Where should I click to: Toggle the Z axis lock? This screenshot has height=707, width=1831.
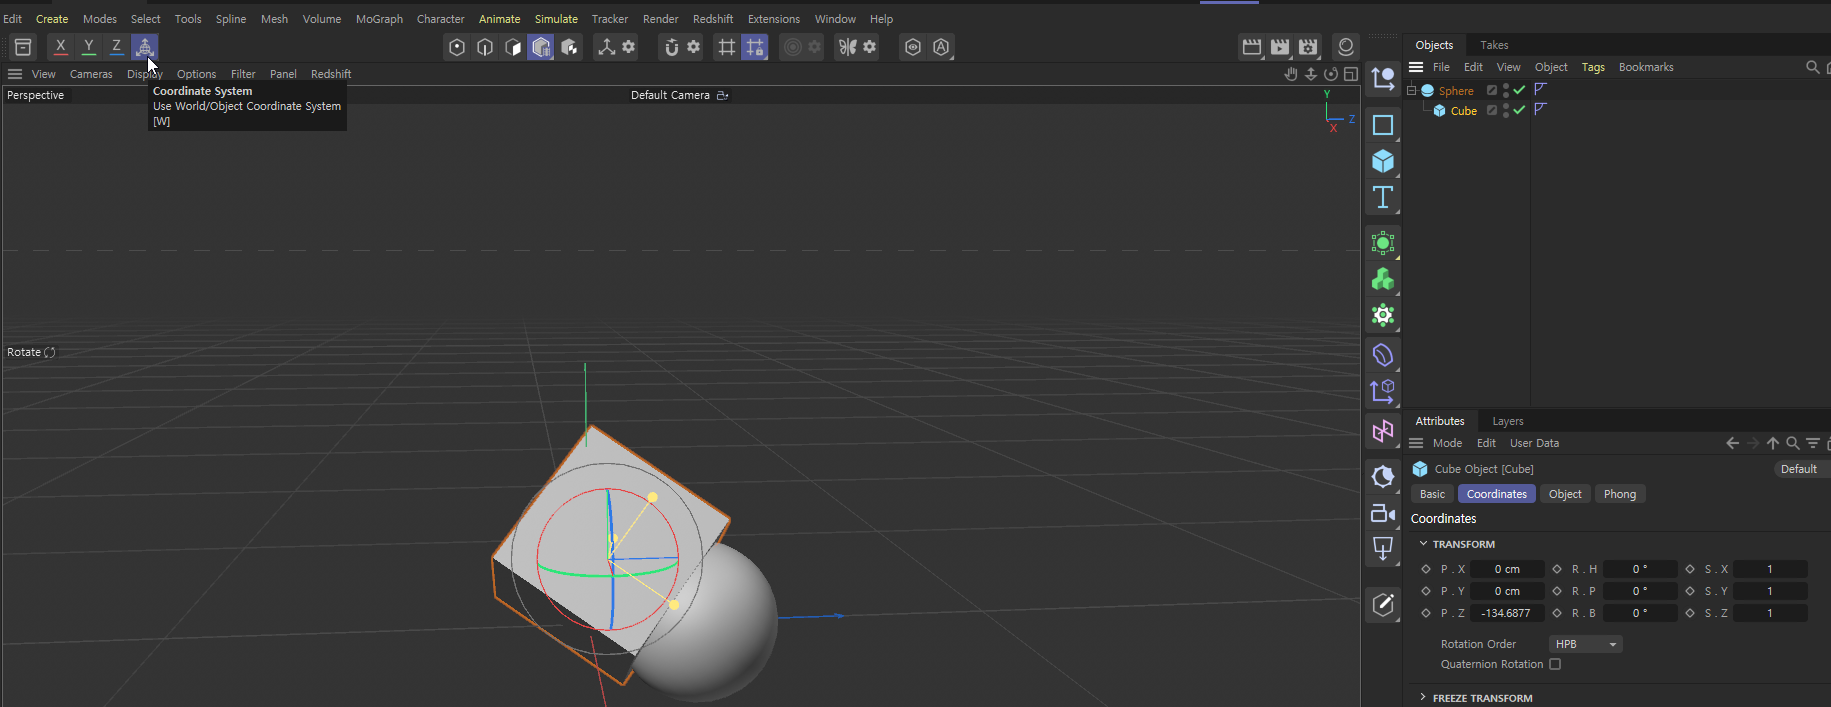point(117,47)
